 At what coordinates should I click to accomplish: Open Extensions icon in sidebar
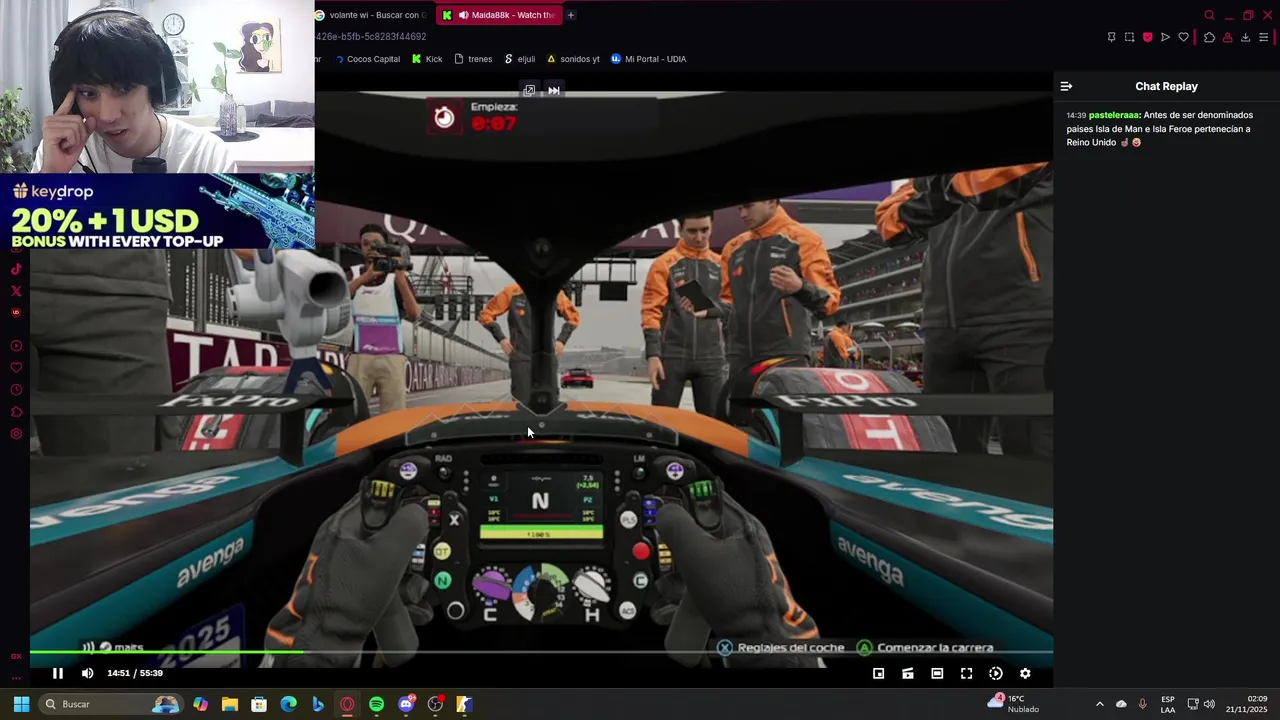[16, 412]
